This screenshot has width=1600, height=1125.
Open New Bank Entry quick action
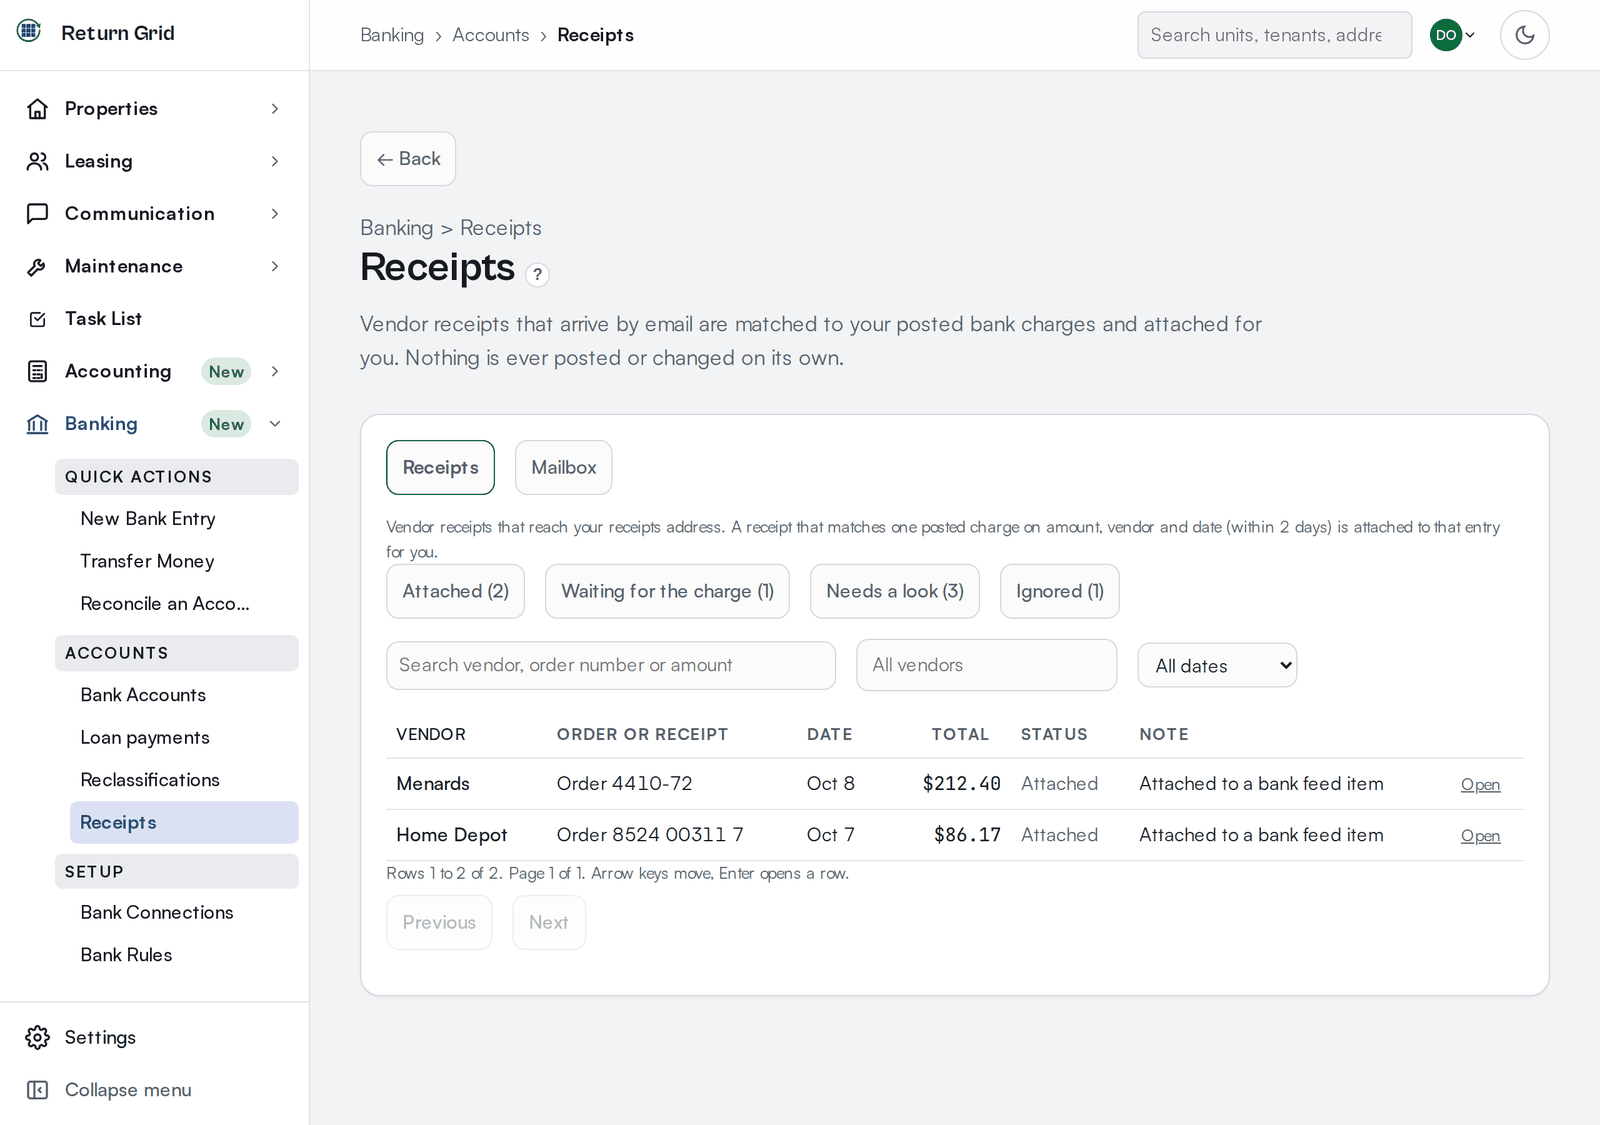pyautogui.click(x=148, y=519)
